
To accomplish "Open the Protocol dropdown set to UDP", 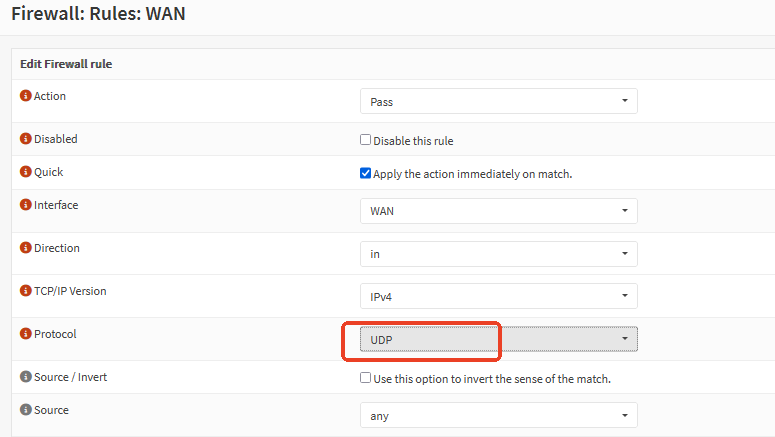I will 498,340.
